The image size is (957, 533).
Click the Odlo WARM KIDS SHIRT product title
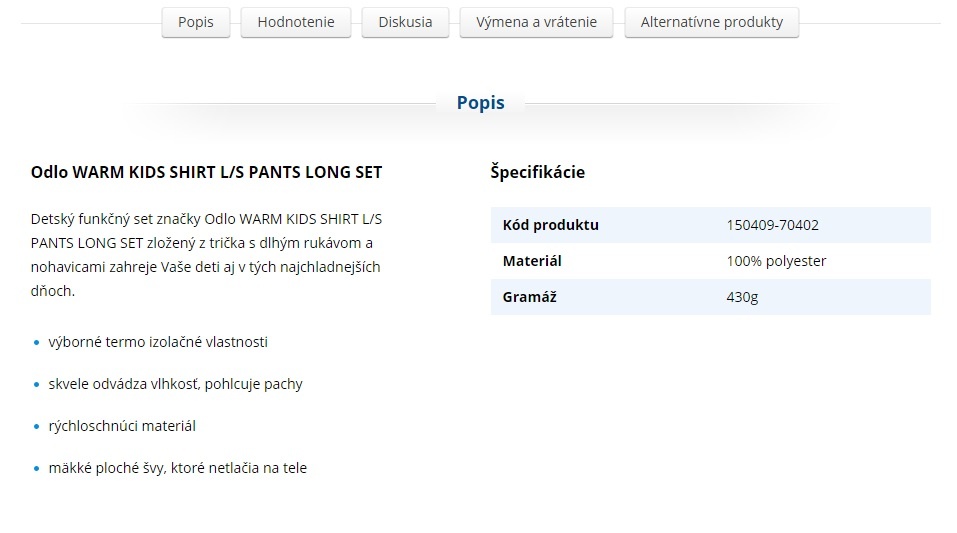point(206,172)
